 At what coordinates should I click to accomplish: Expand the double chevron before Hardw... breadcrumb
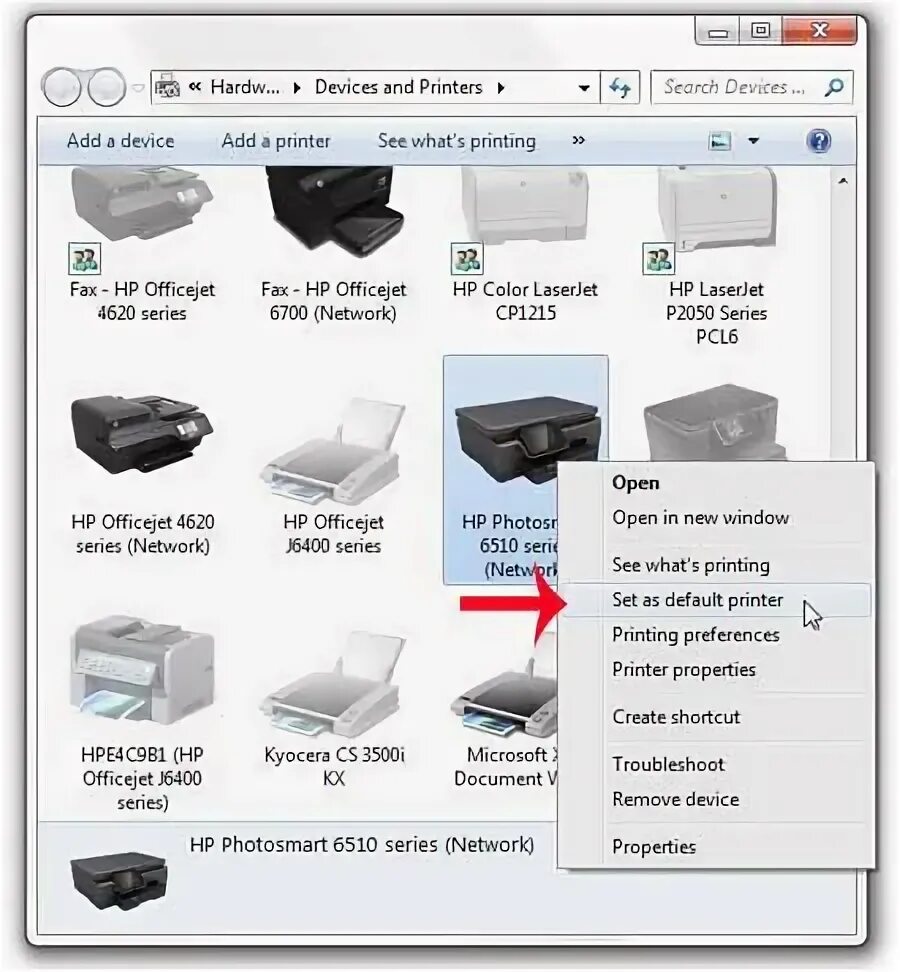click(195, 87)
